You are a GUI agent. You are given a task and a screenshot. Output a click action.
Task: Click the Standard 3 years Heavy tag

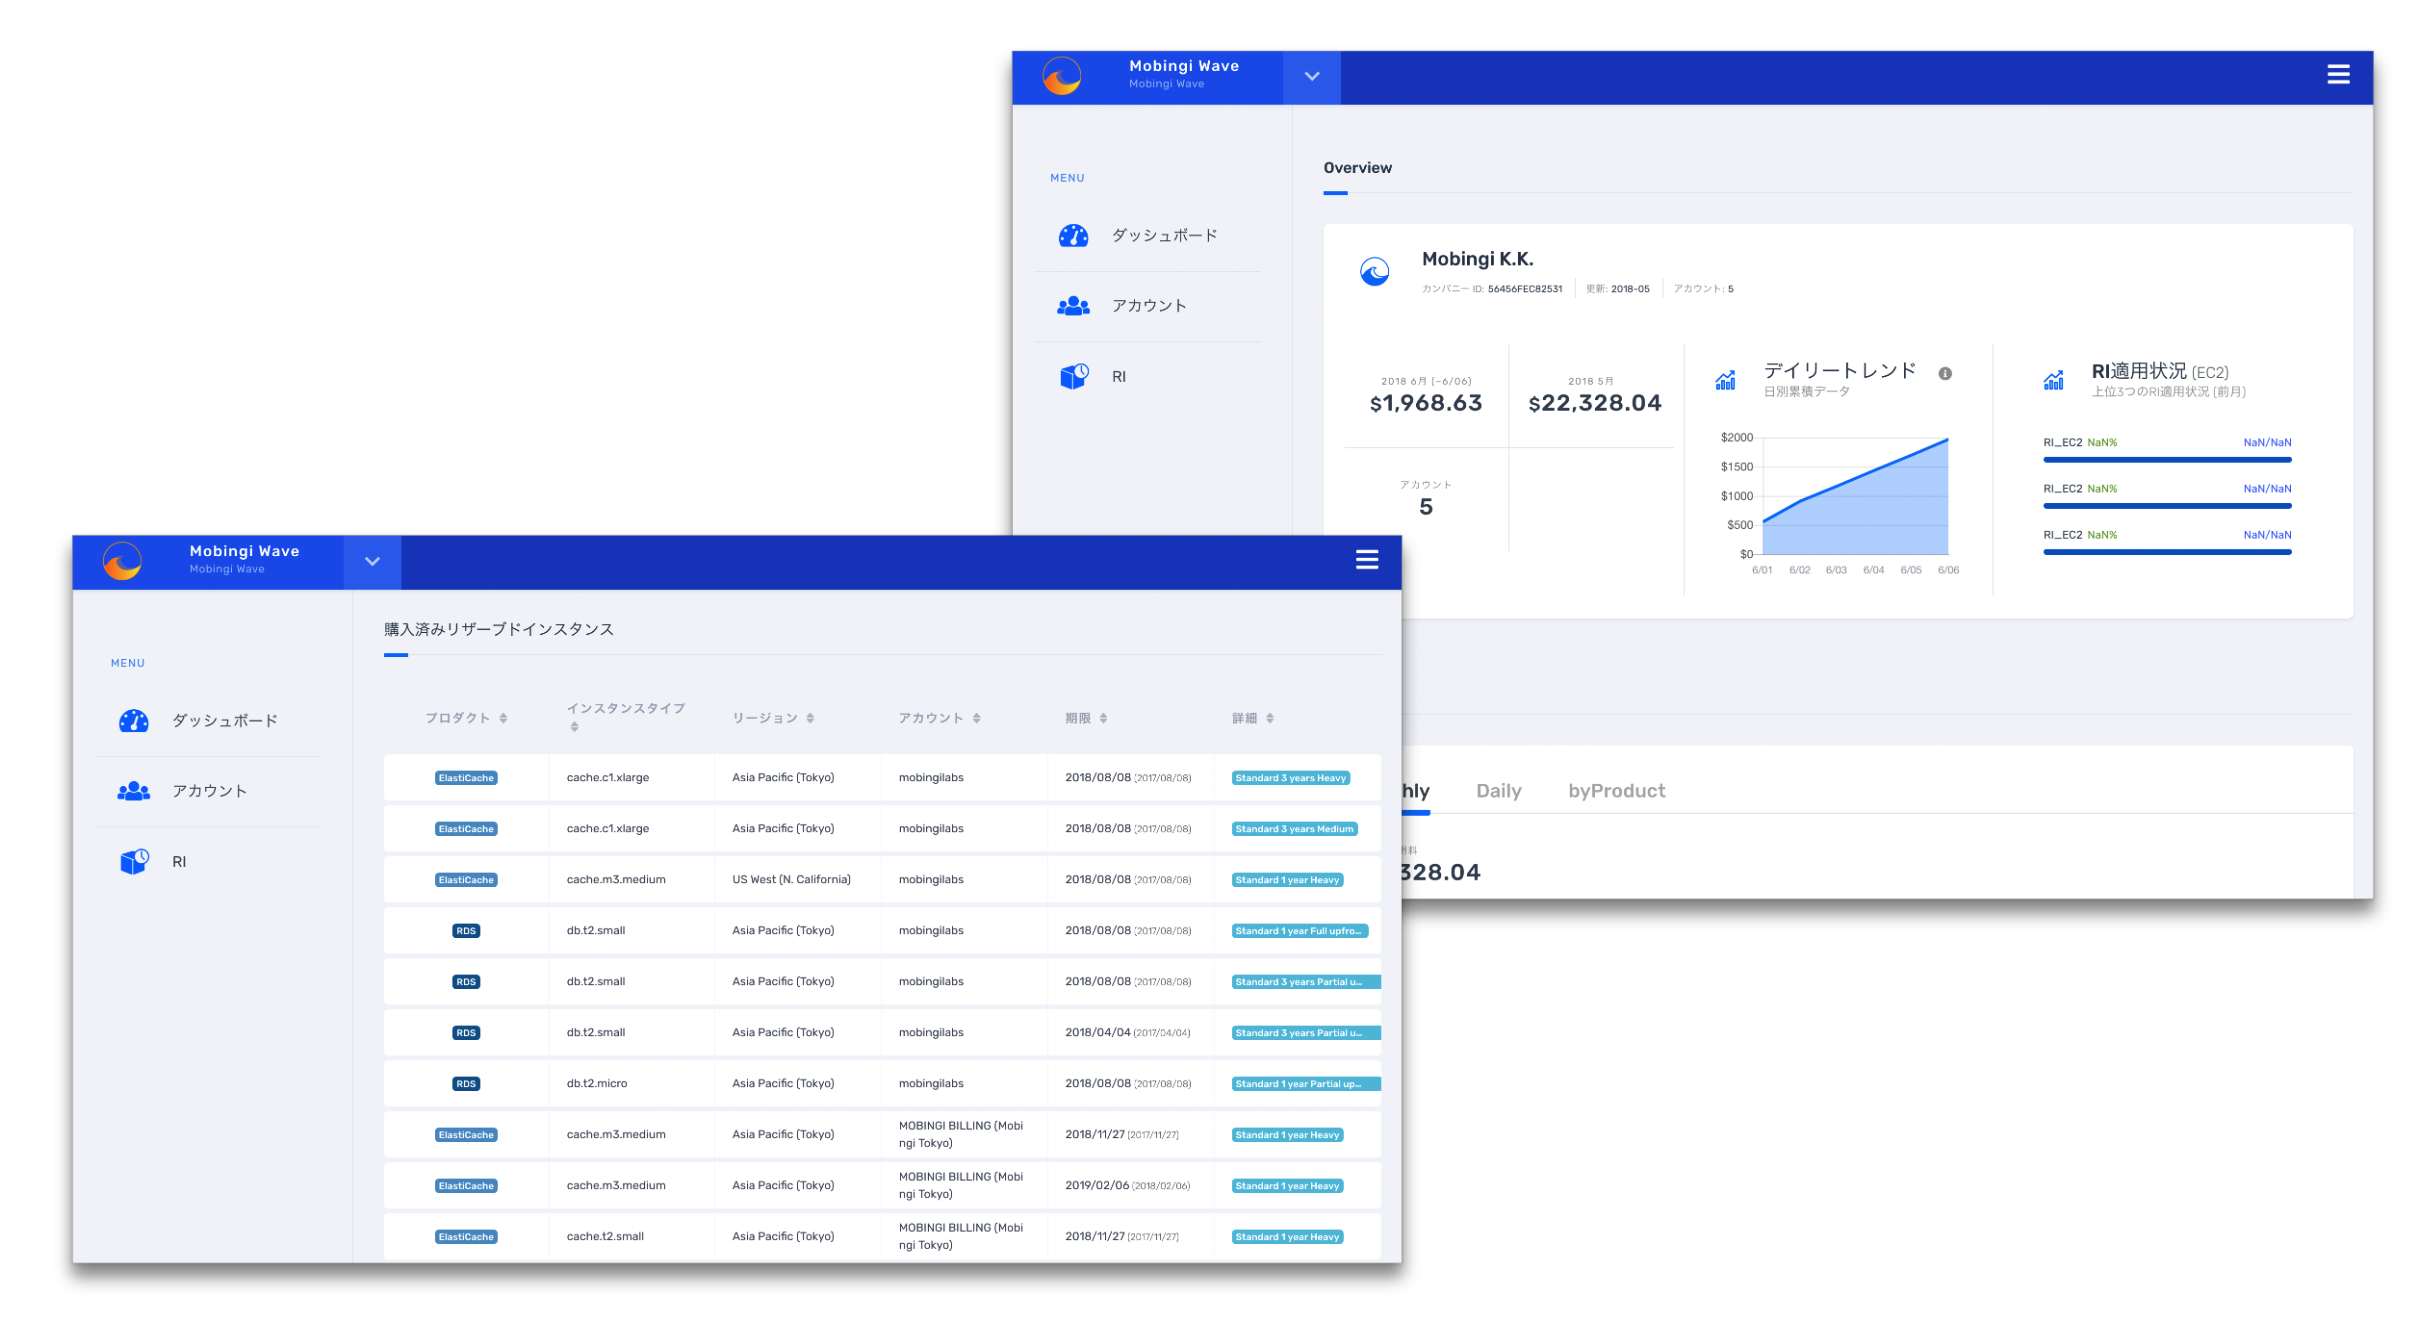tap(1291, 778)
